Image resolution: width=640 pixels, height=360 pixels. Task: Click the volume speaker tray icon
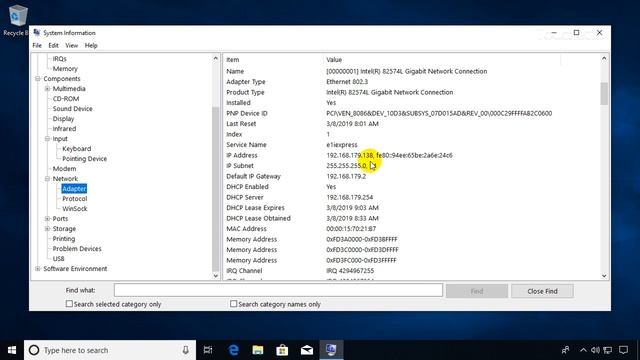pyautogui.click(x=595, y=350)
